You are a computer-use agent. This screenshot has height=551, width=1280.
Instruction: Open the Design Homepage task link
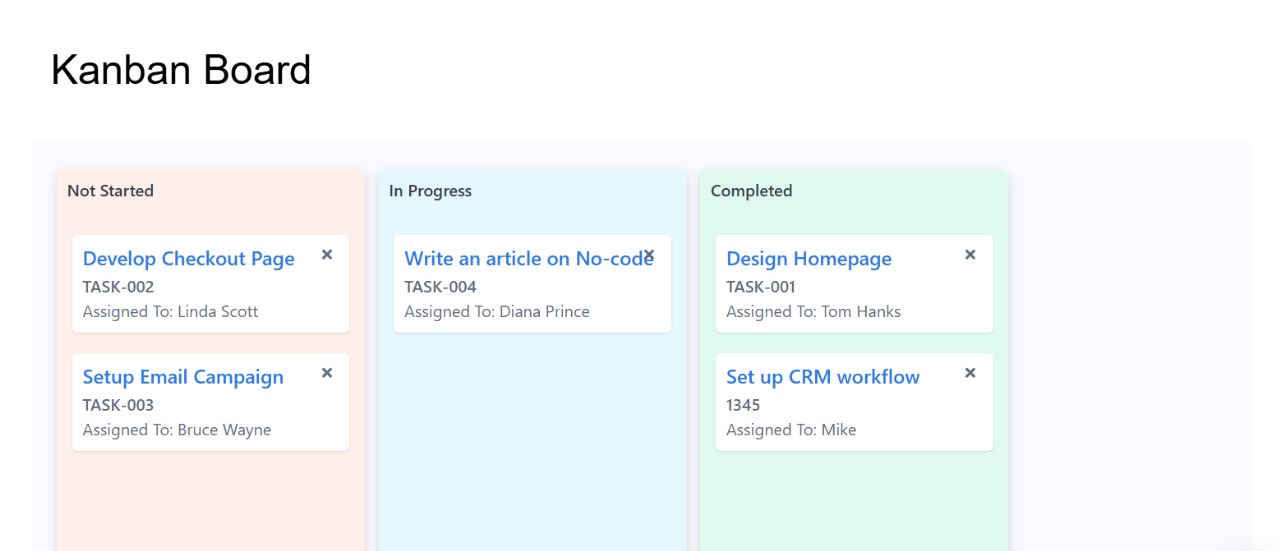809,259
